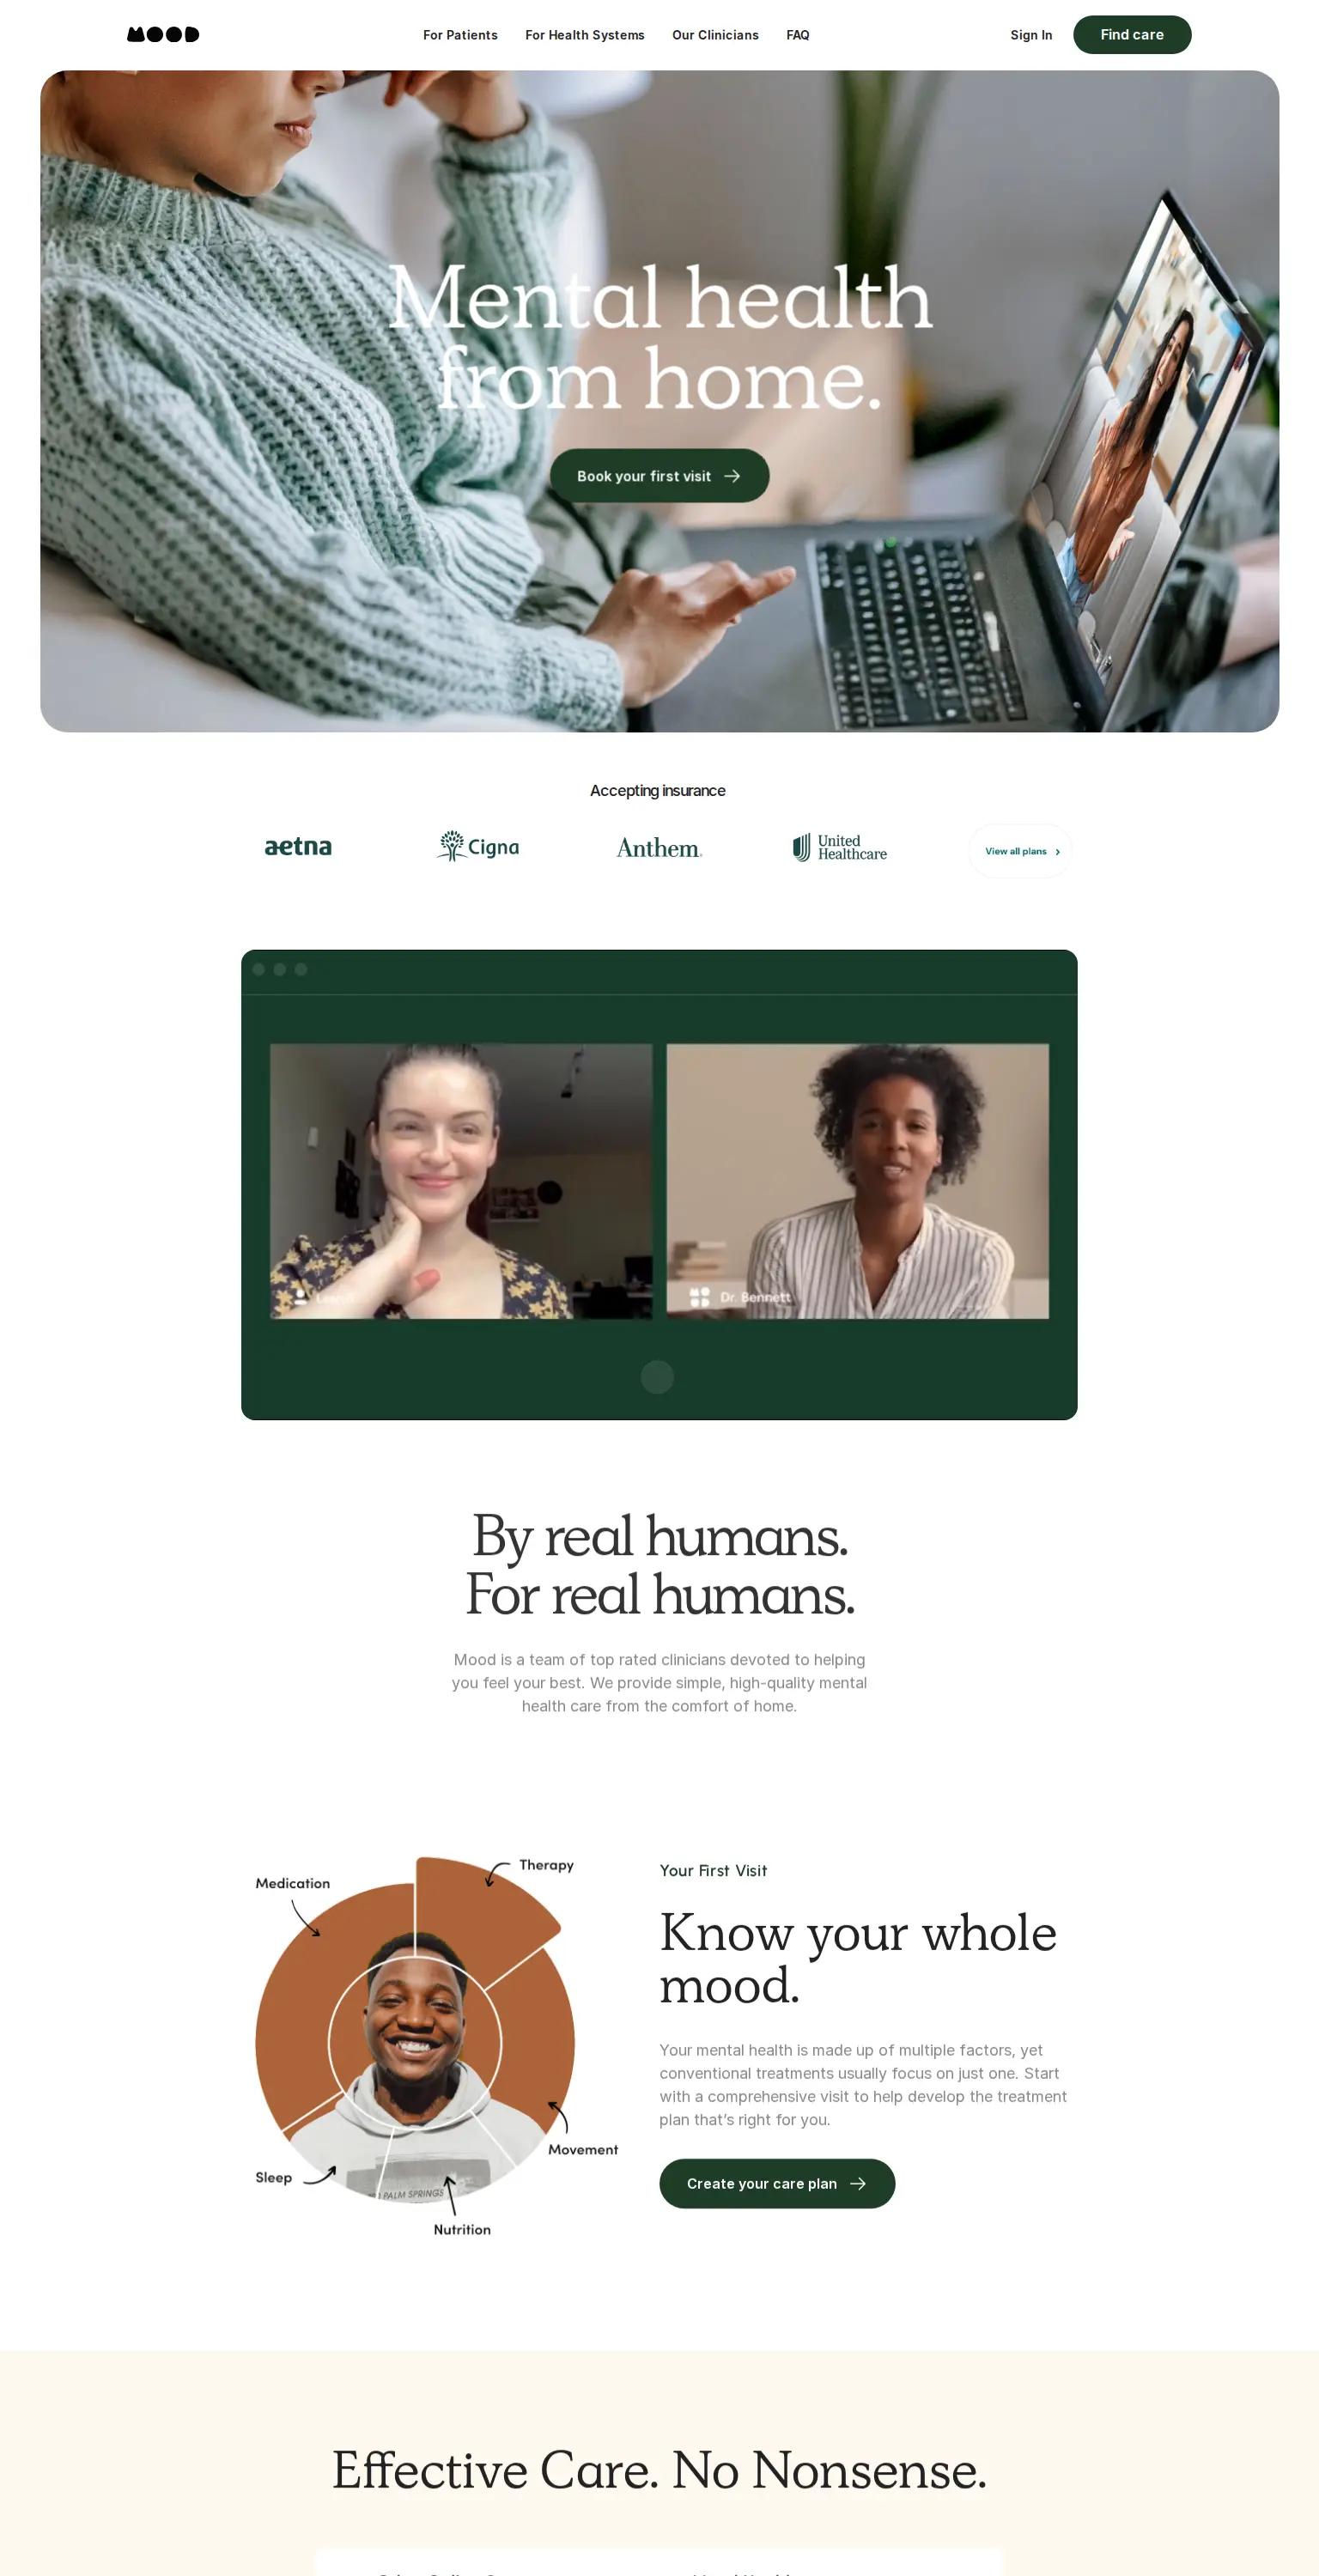This screenshot has width=1319, height=2576.
Task: Click the circular control below the video call
Action: pyautogui.click(x=657, y=1377)
